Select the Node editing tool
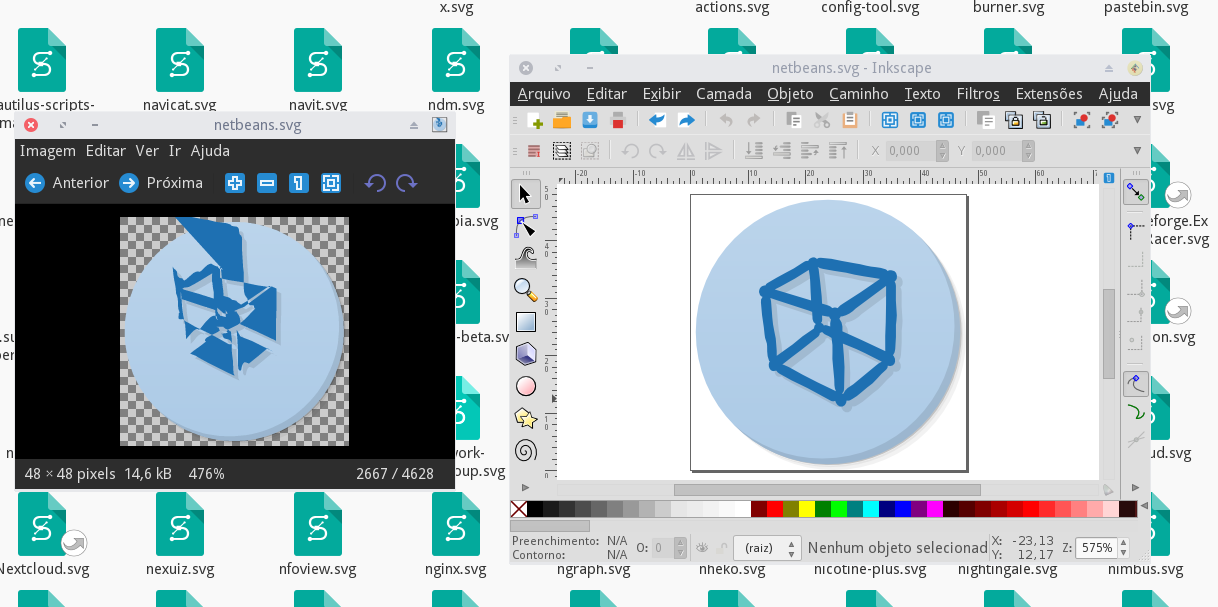 pyautogui.click(x=526, y=225)
